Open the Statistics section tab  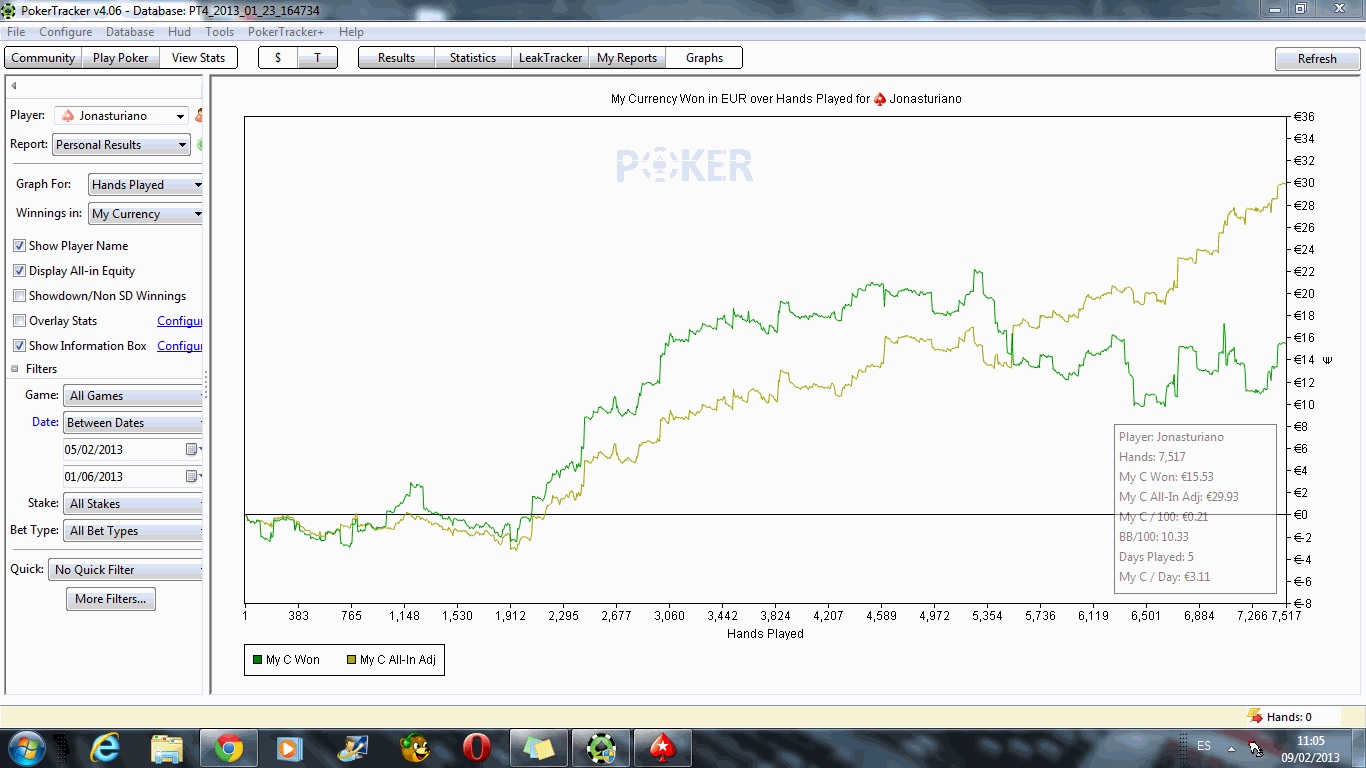tap(473, 58)
